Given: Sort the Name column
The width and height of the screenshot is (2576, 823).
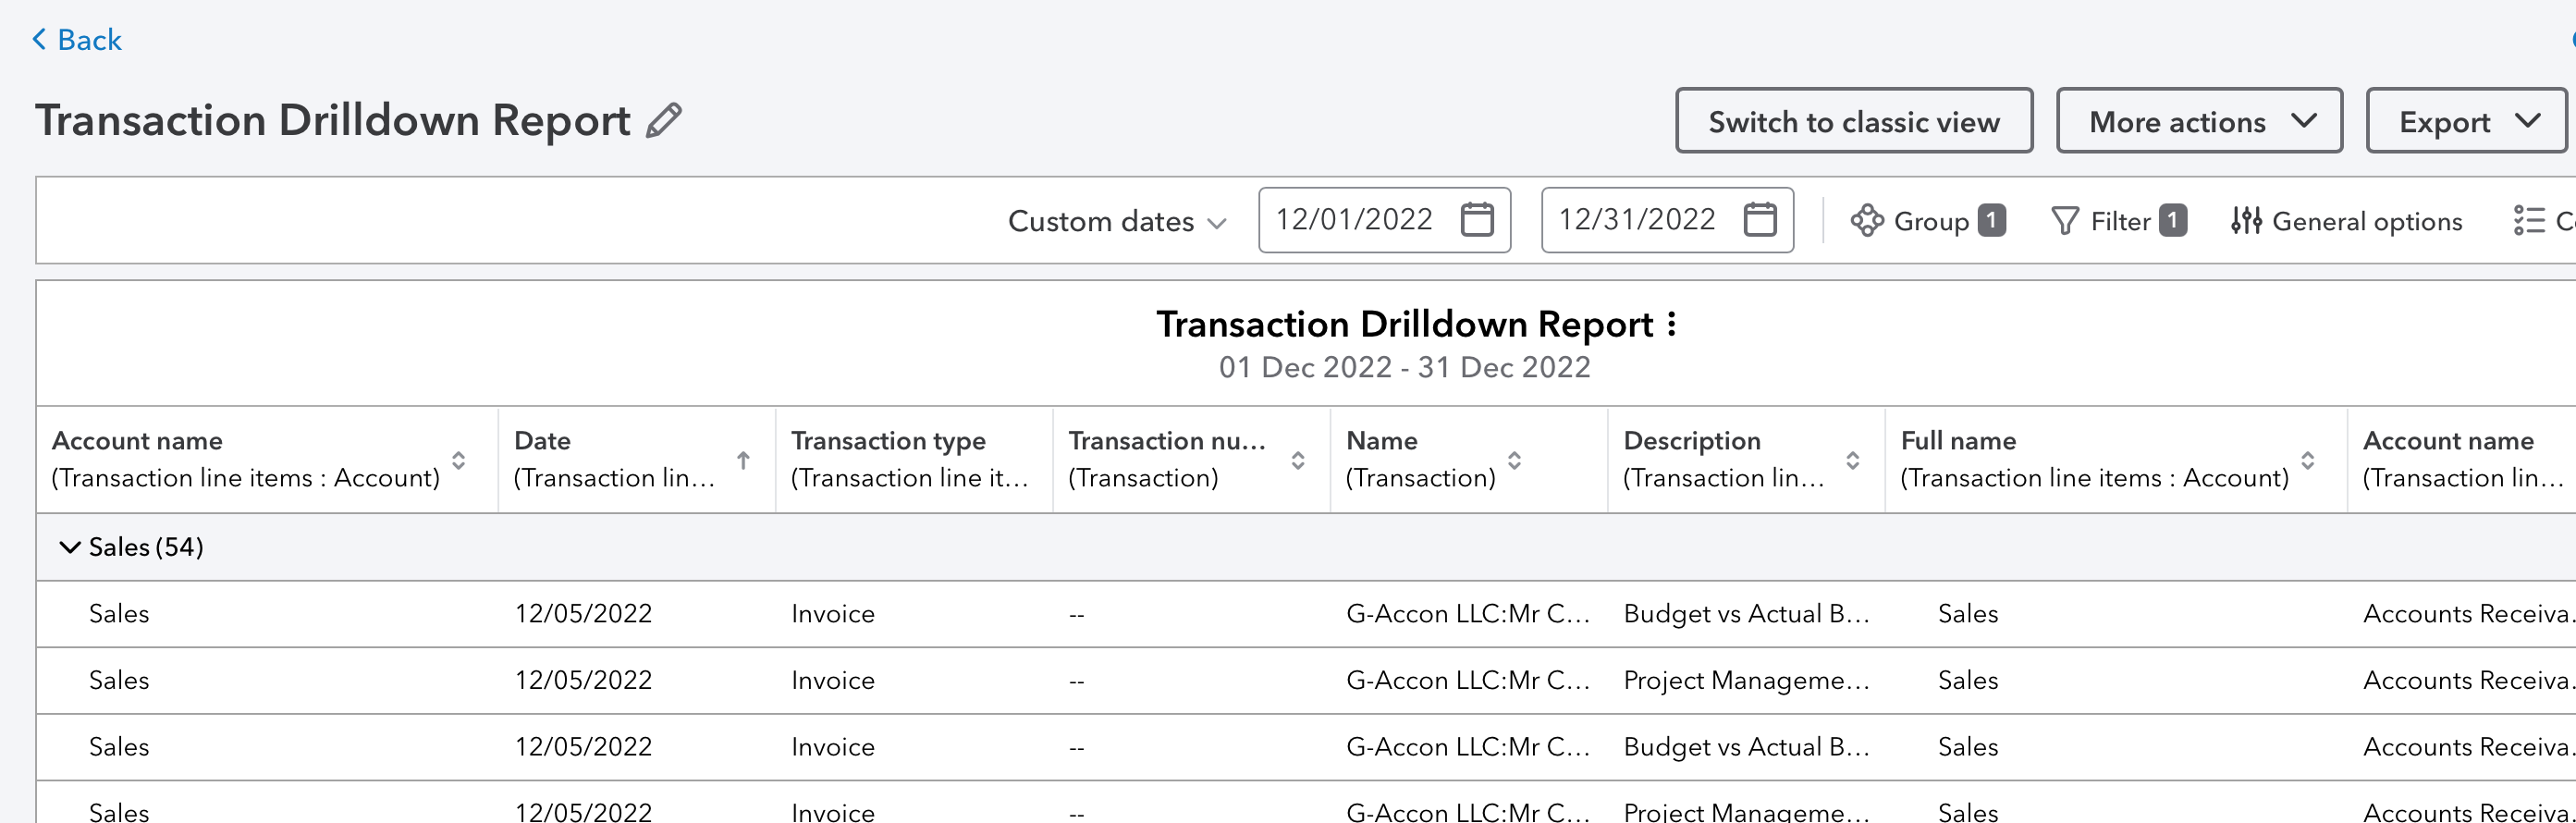Looking at the screenshot, I should pyautogui.click(x=1514, y=460).
